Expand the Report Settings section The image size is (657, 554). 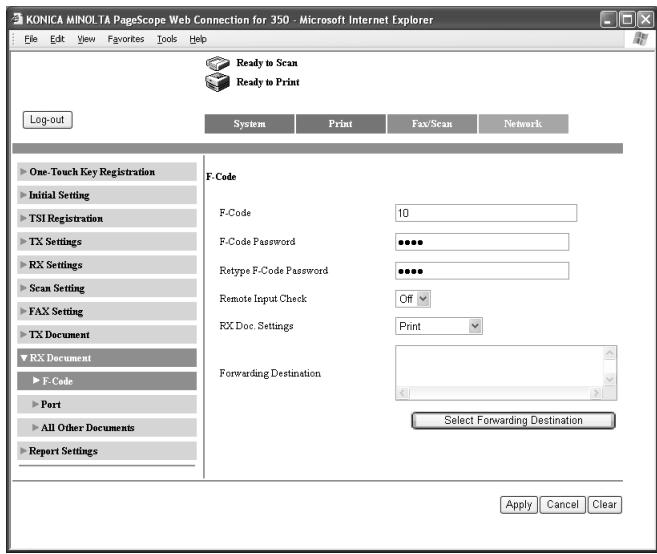[x=107, y=451]
